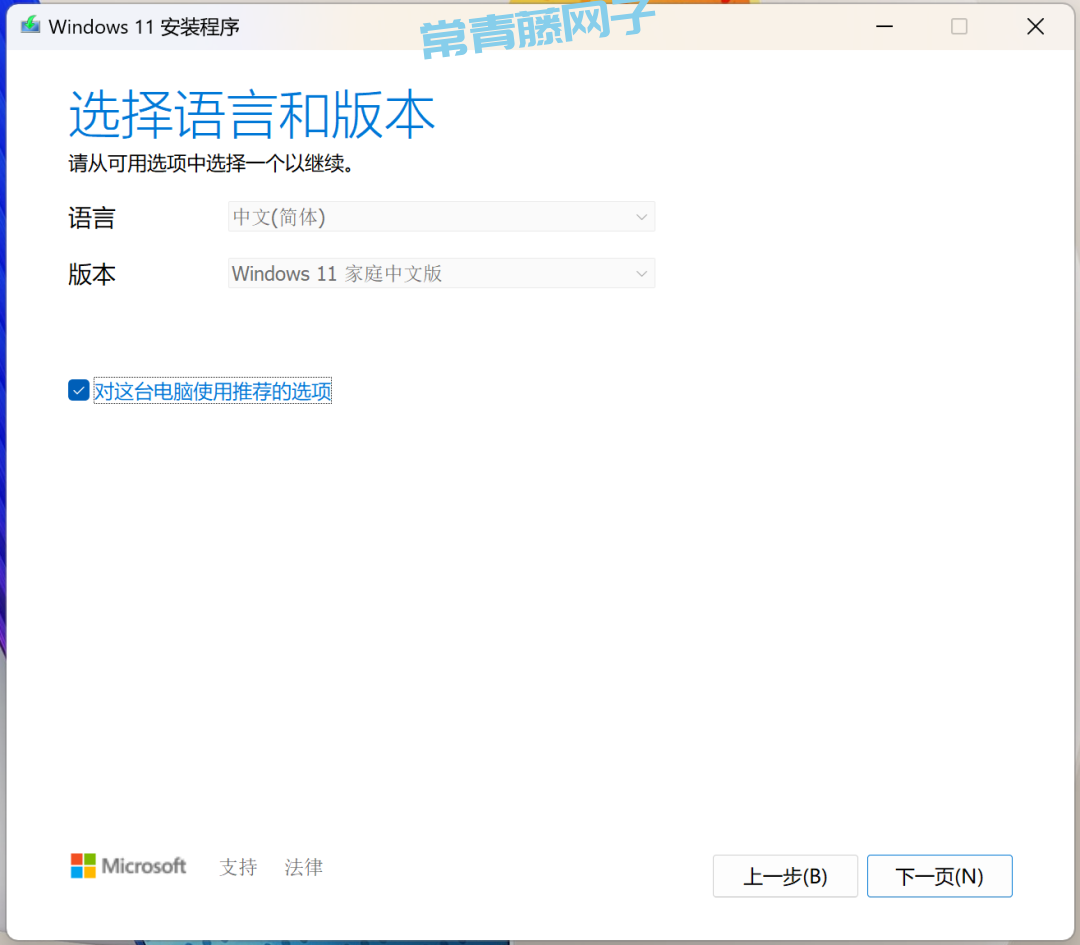Image resolution: width=1080 pixels, height=945 pixels.
Task: Proceed with the 下一页(N) button
Action: 939,877
